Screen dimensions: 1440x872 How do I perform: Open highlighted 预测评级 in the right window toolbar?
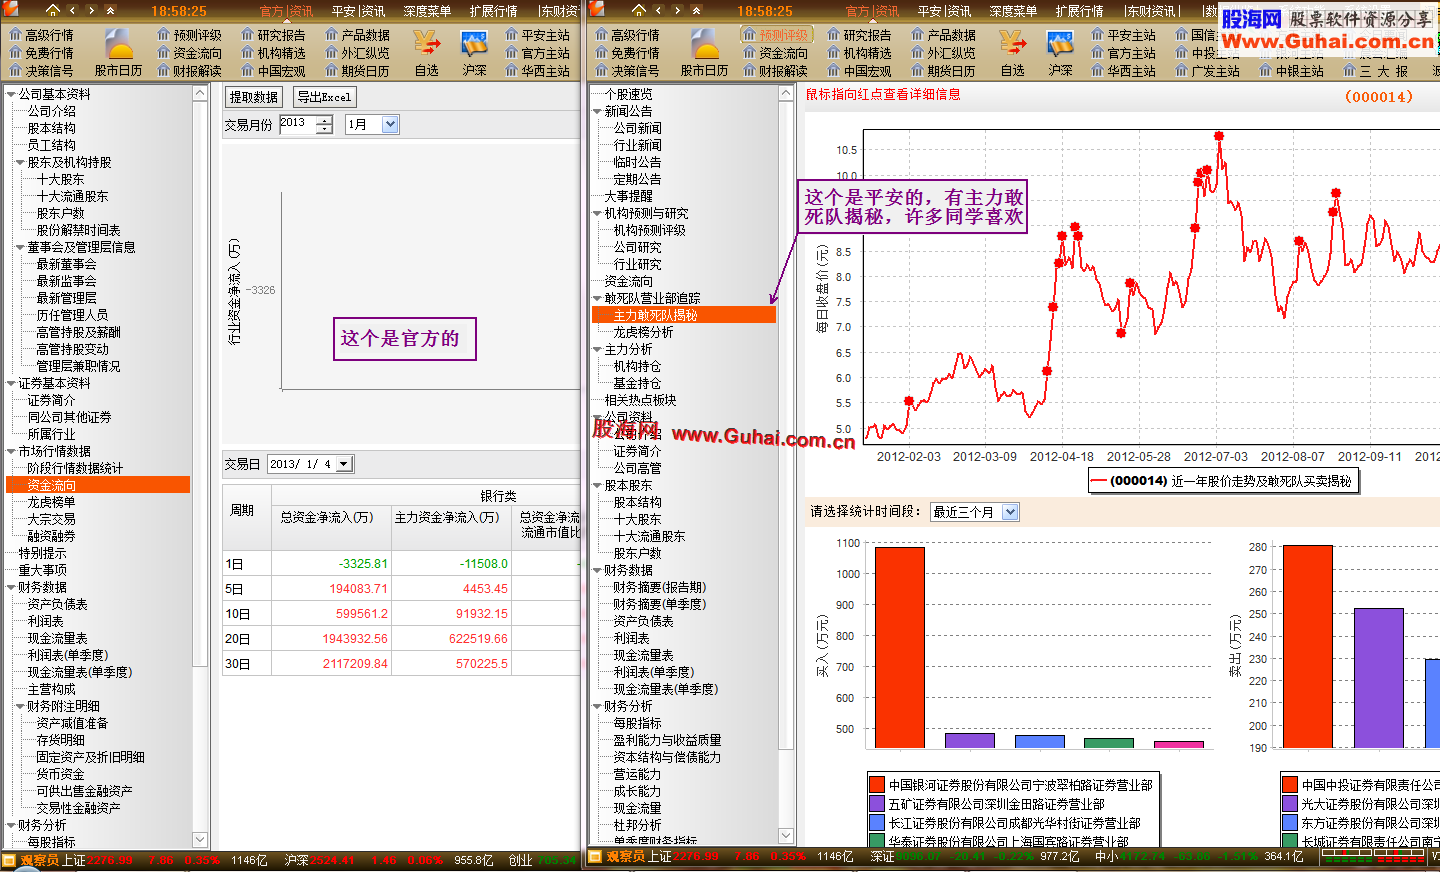[x=776, y=35]
